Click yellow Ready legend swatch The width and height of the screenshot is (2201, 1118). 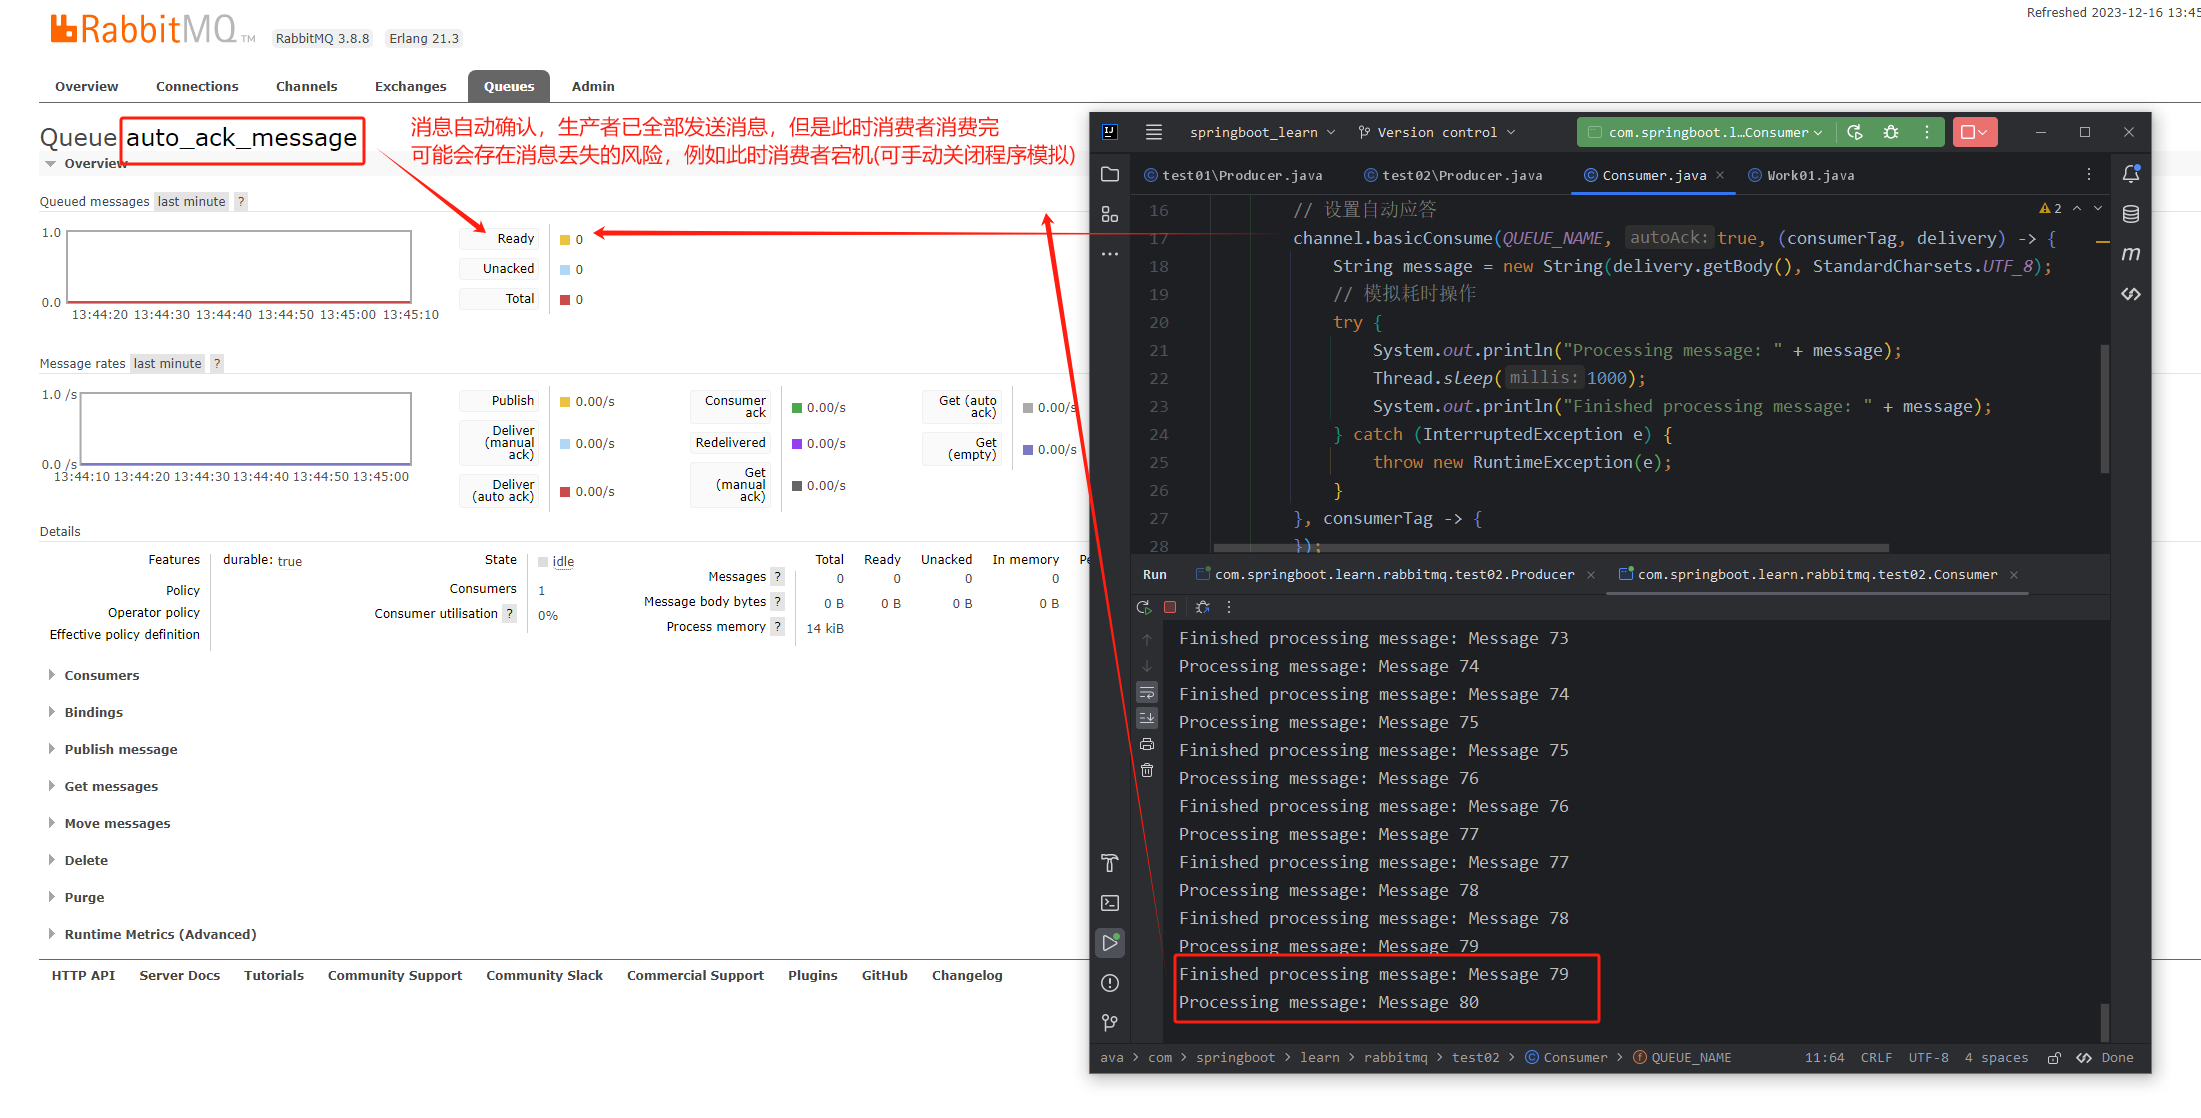tap(565, 240)
